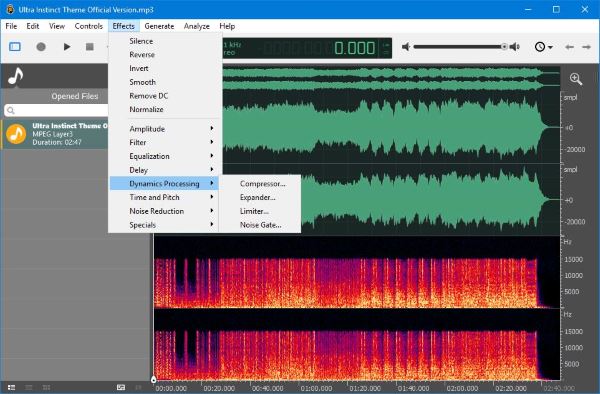600x394 pixels.
Task: Apply the Silence effect
Action: click(164, 41)
